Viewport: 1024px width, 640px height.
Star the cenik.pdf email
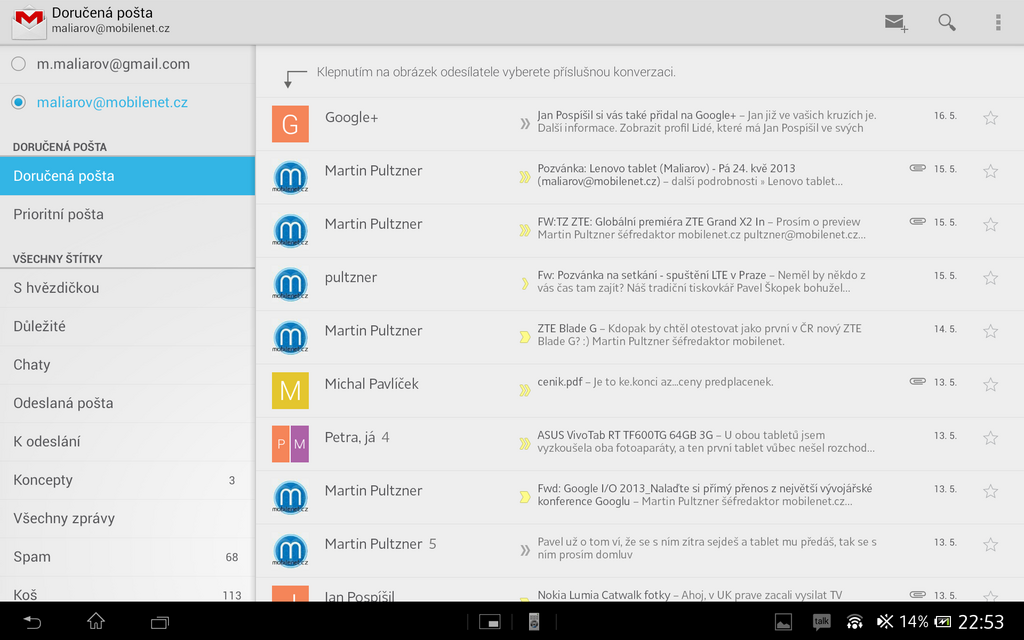pyautogui.click(x=990, y=384)
